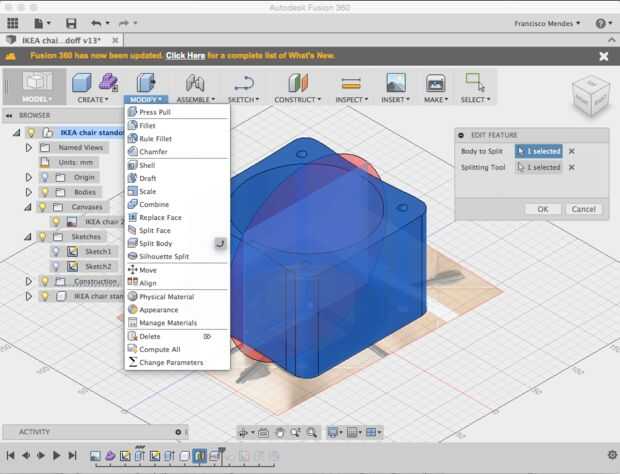Open the data panel grid icon
The image size is (620, 474).
pyautogui.click(x=13, y=23)
